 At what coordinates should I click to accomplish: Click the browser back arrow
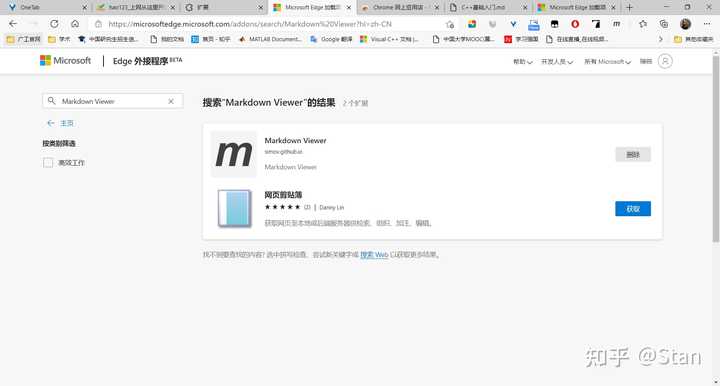pyautogui.click(x=13, y=24)
